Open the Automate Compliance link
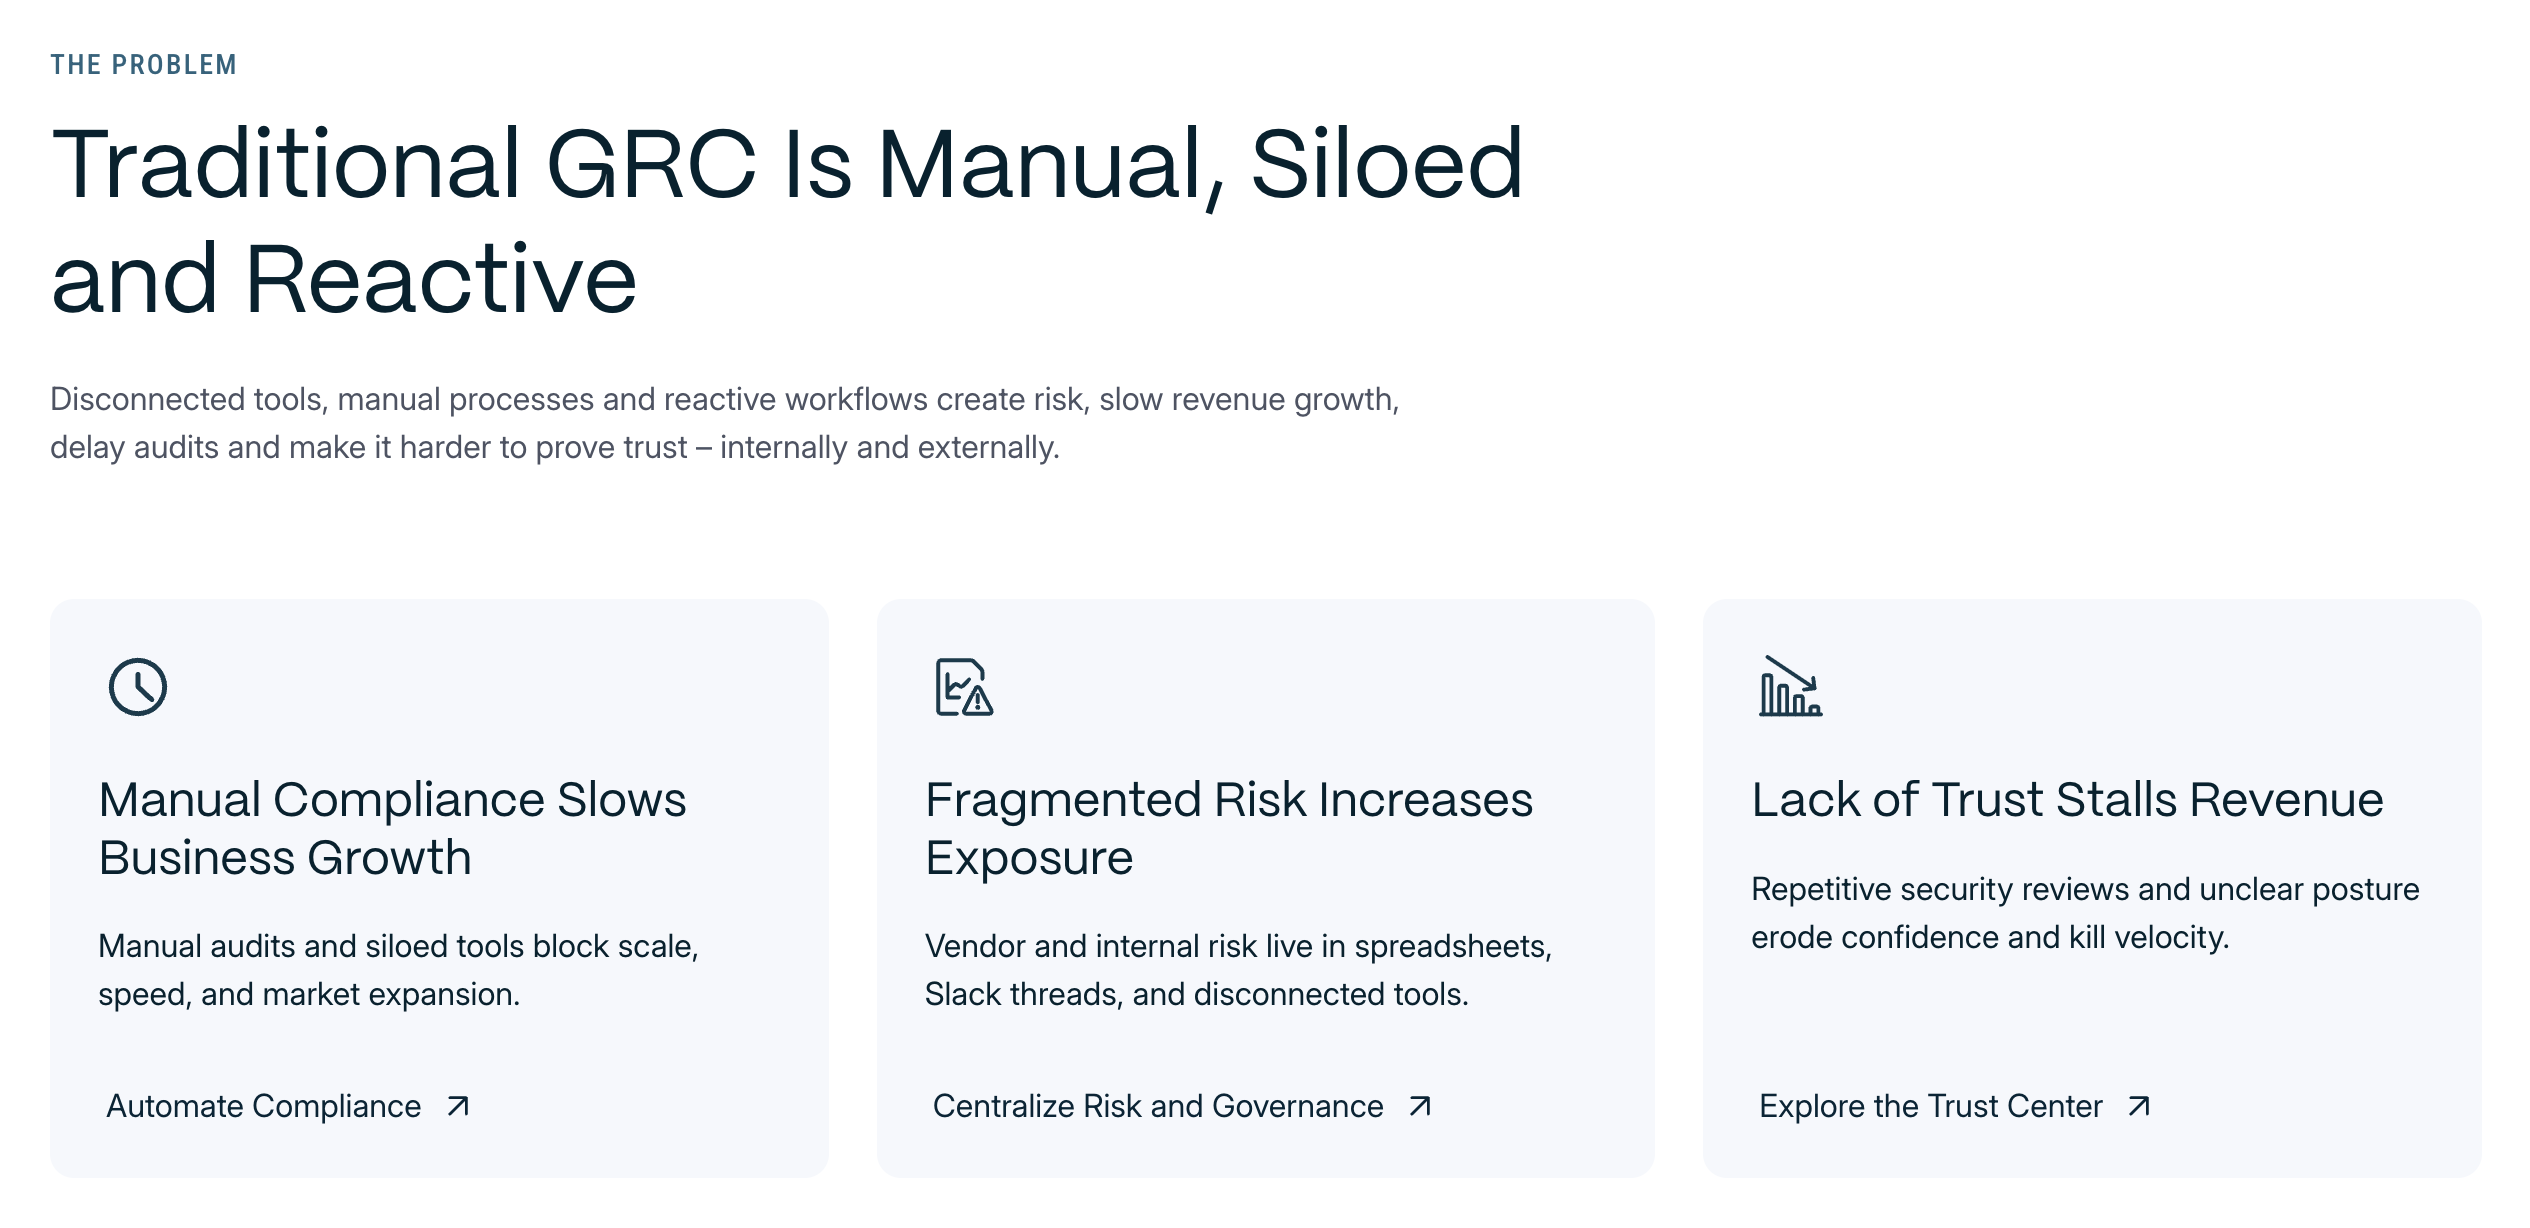2530x1228 pixels. [x=264, y=1106]
